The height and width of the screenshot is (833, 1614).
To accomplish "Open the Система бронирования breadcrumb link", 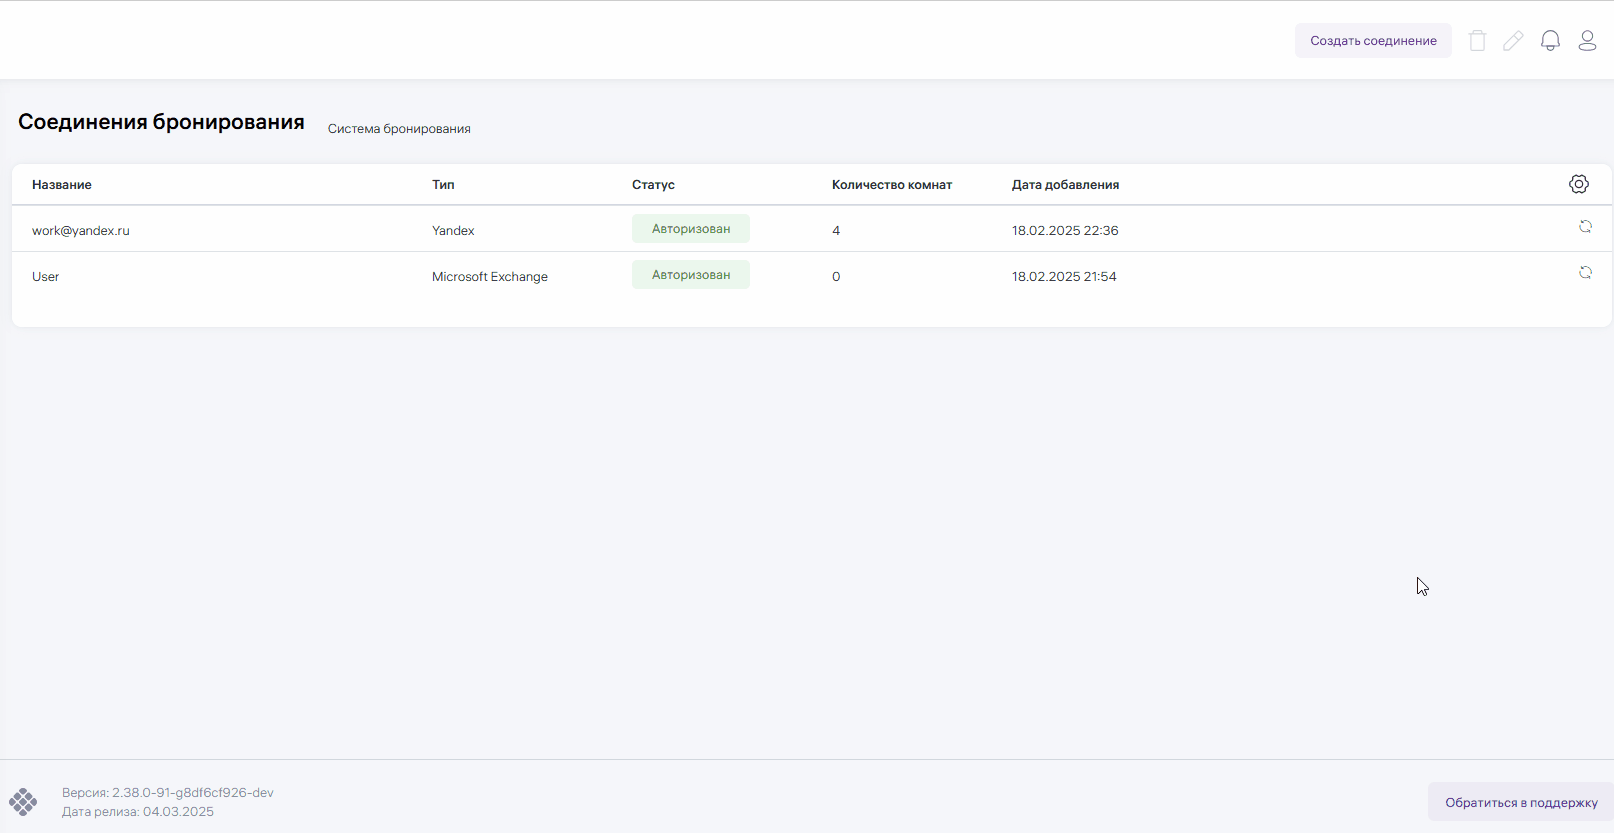I will pos(399,129).
